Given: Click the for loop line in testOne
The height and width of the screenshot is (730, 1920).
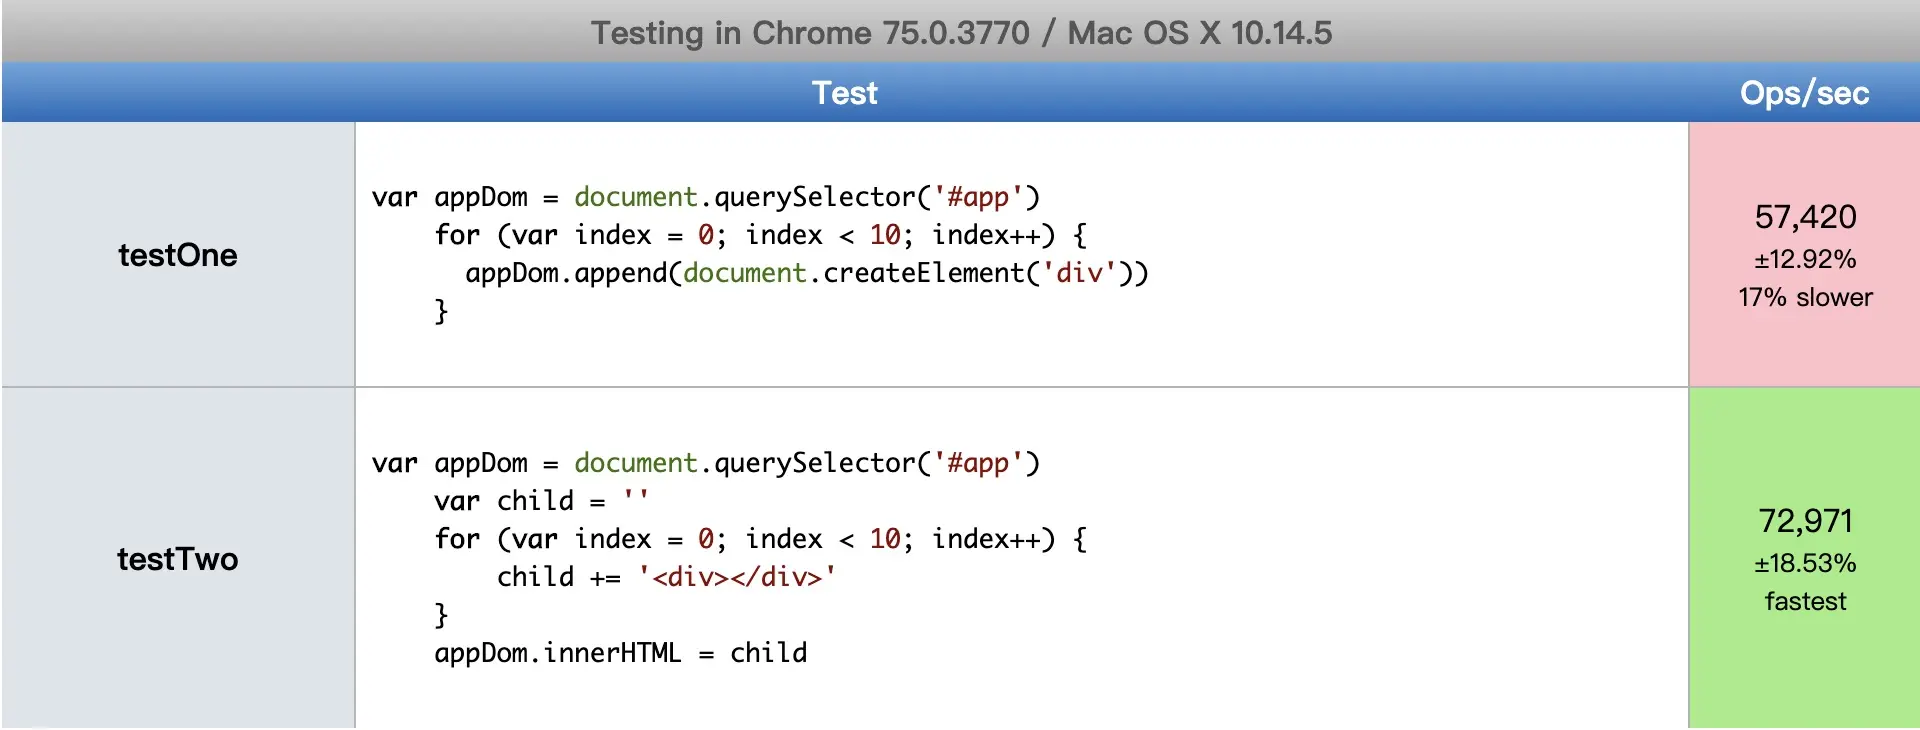Looking at the screenshot, I should [760, 235].
